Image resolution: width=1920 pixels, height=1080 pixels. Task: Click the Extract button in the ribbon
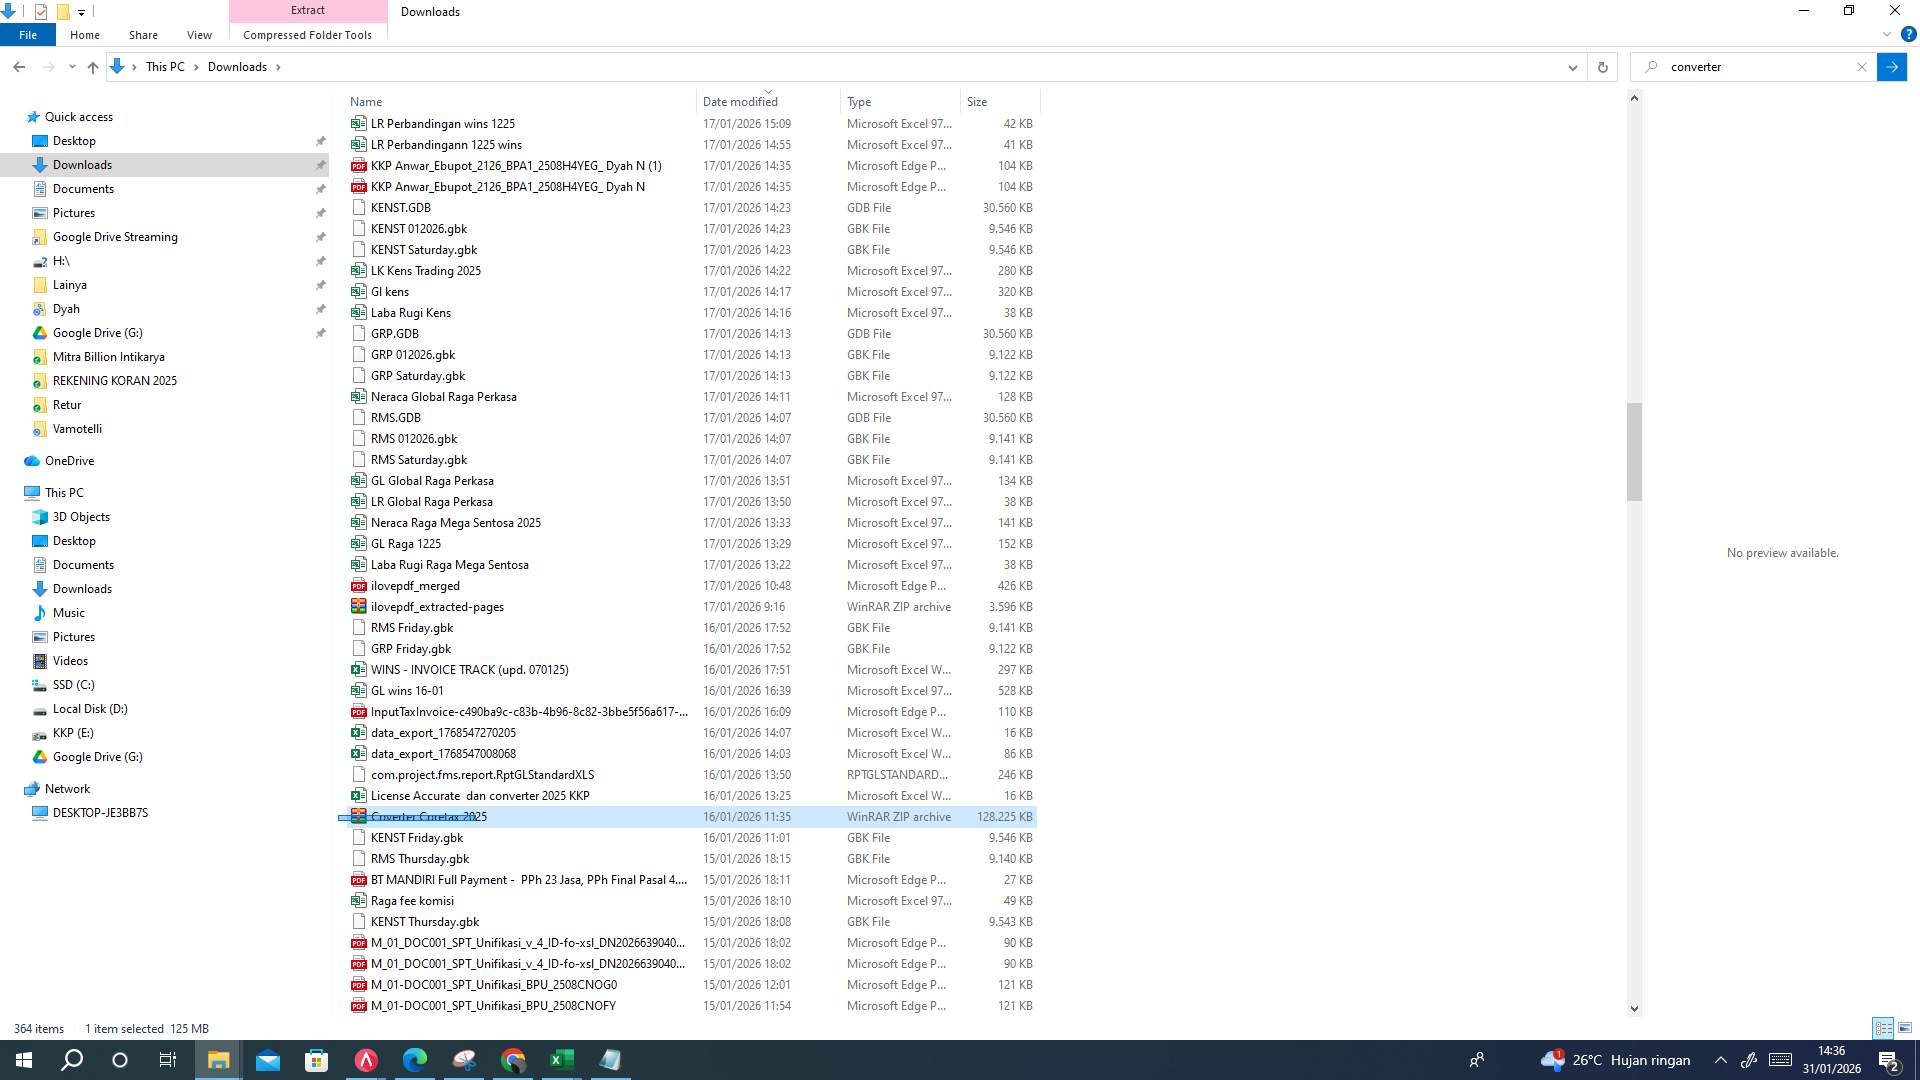point(307,10)
